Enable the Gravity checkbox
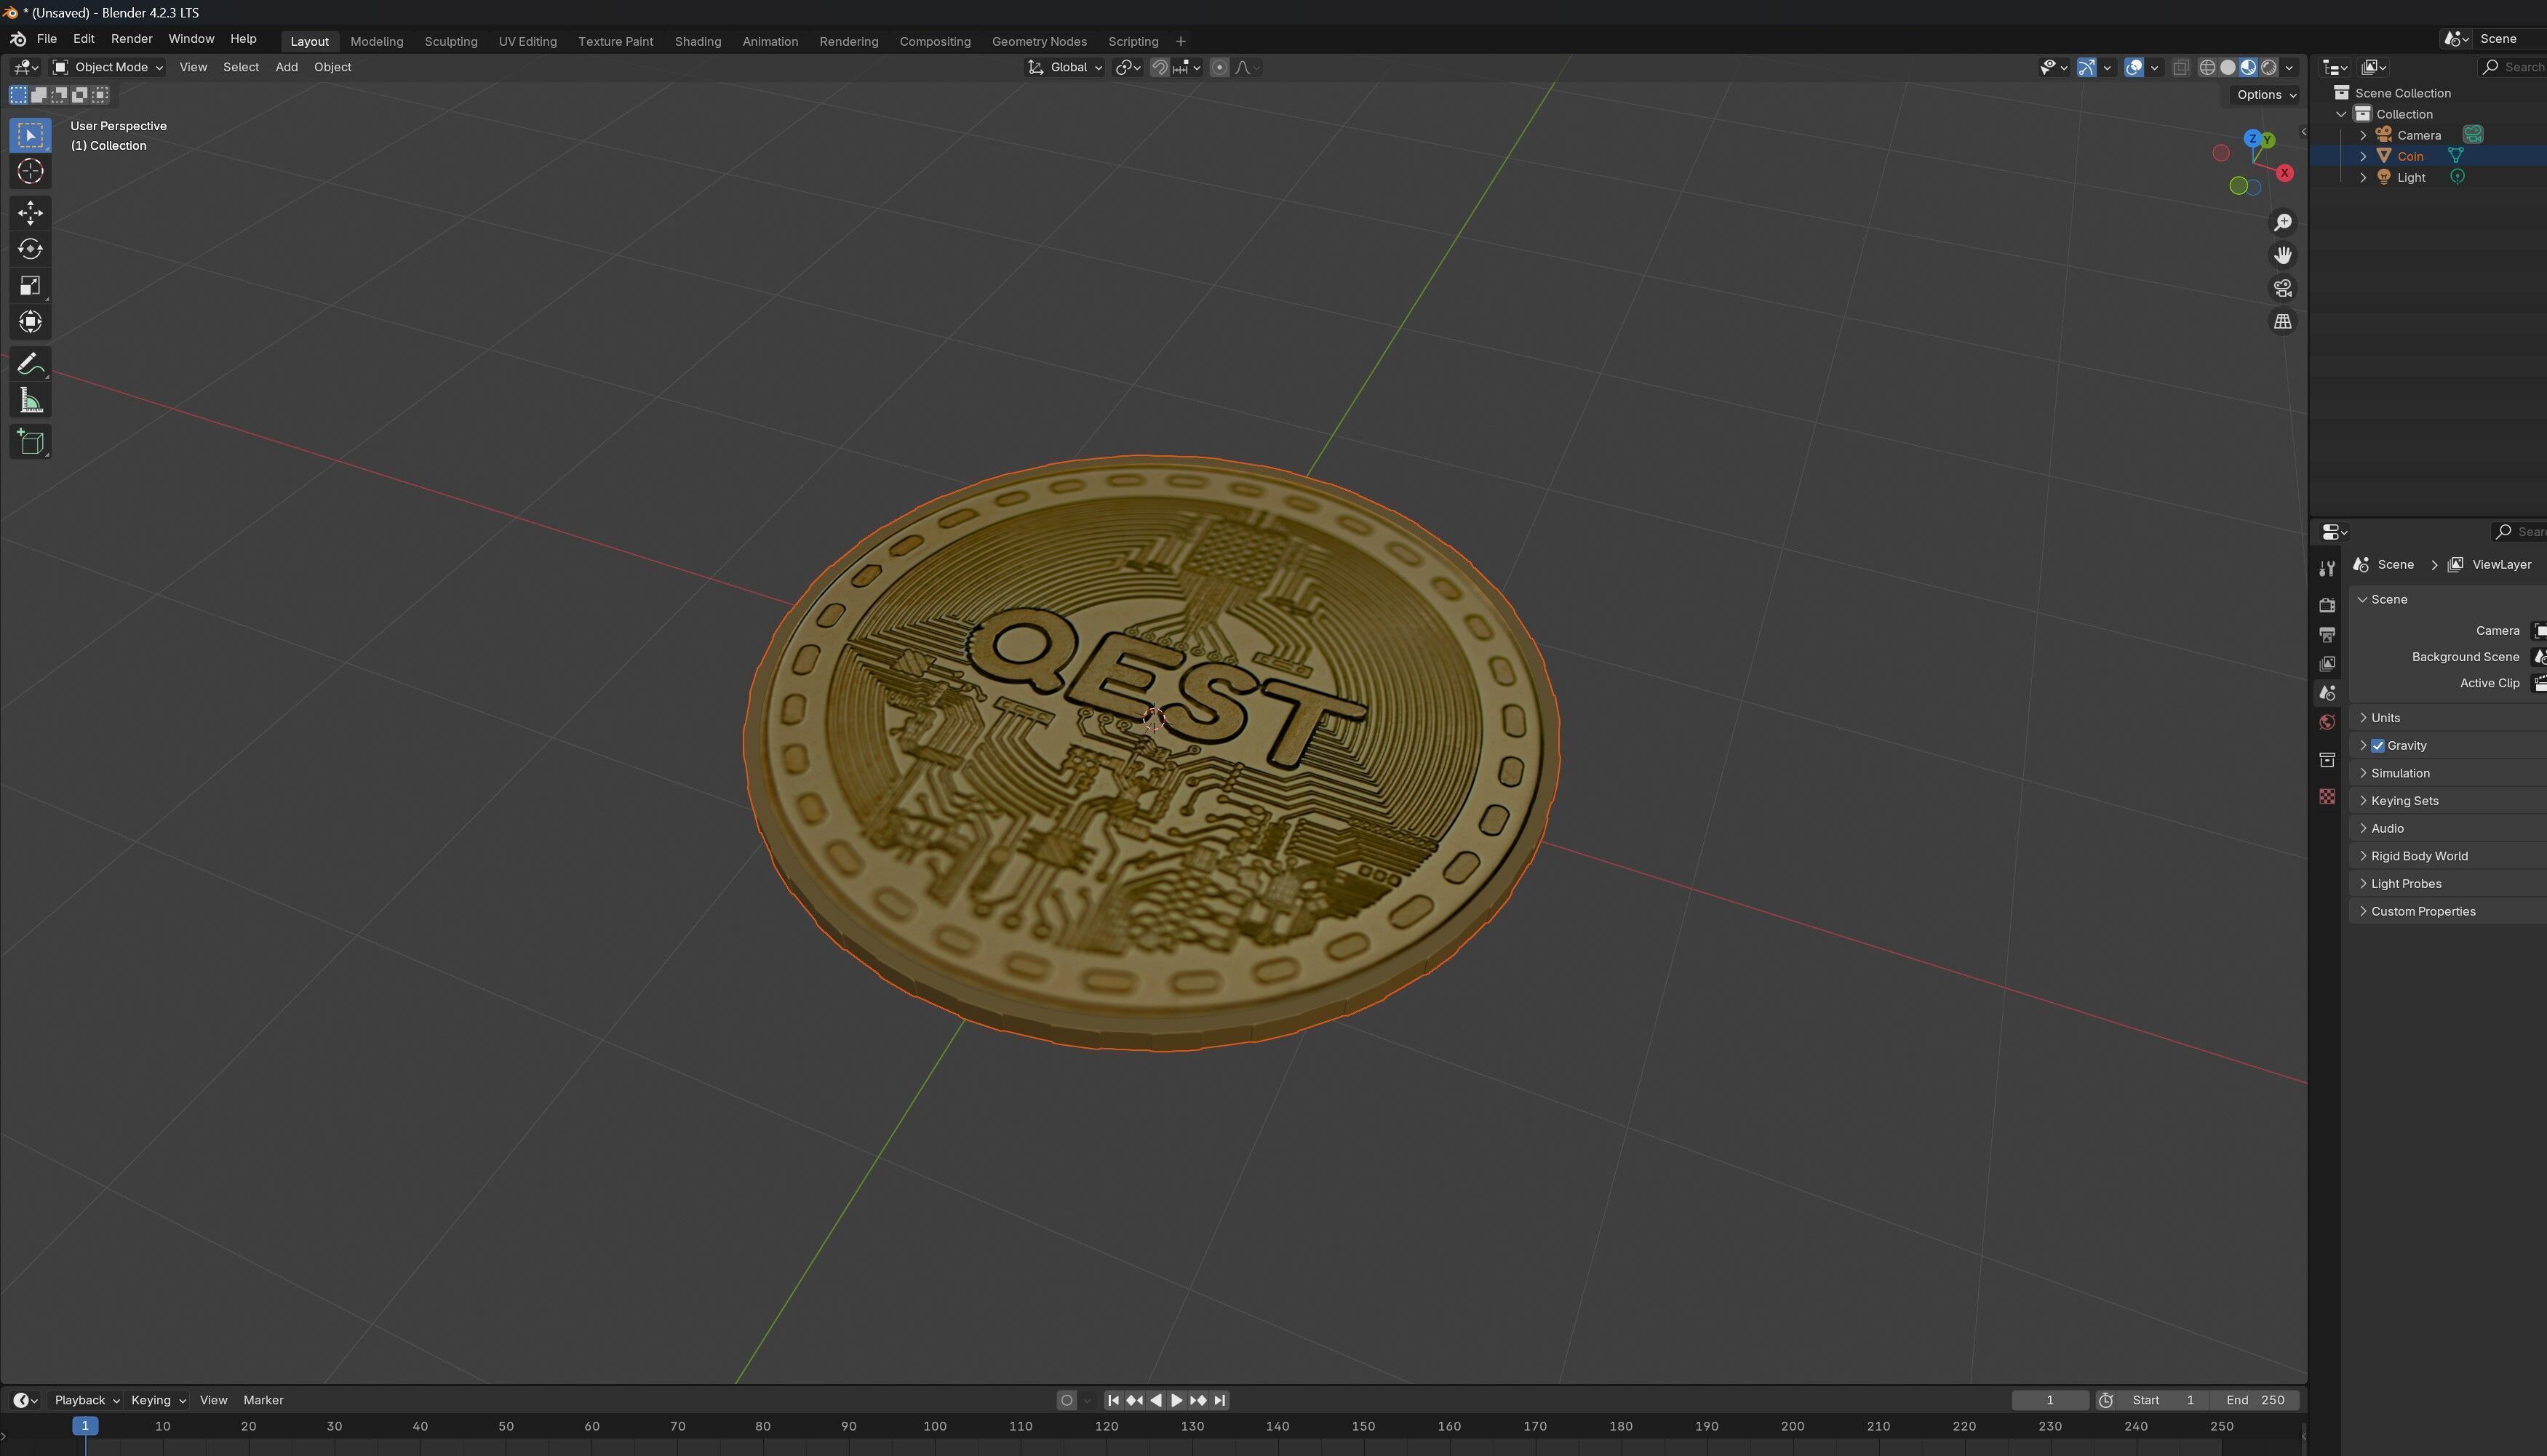 (2378, 746)
